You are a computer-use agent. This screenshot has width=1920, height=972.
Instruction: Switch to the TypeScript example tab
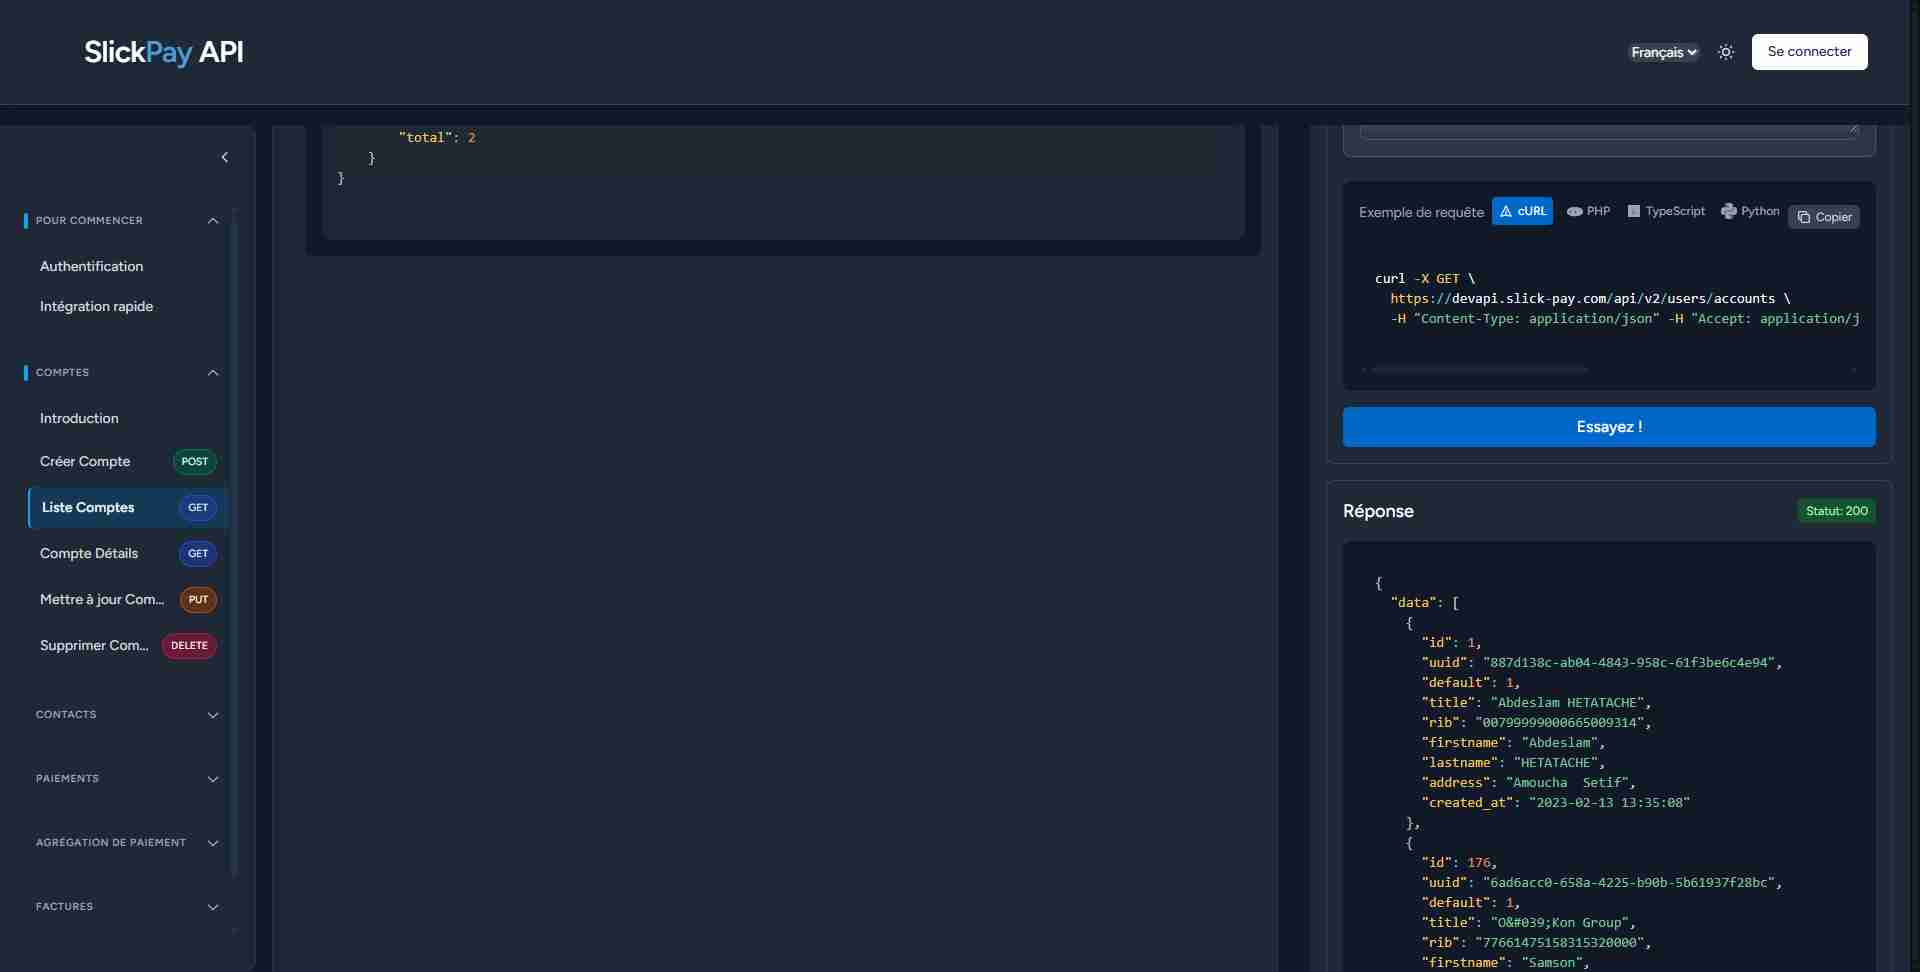(1666, 211)
